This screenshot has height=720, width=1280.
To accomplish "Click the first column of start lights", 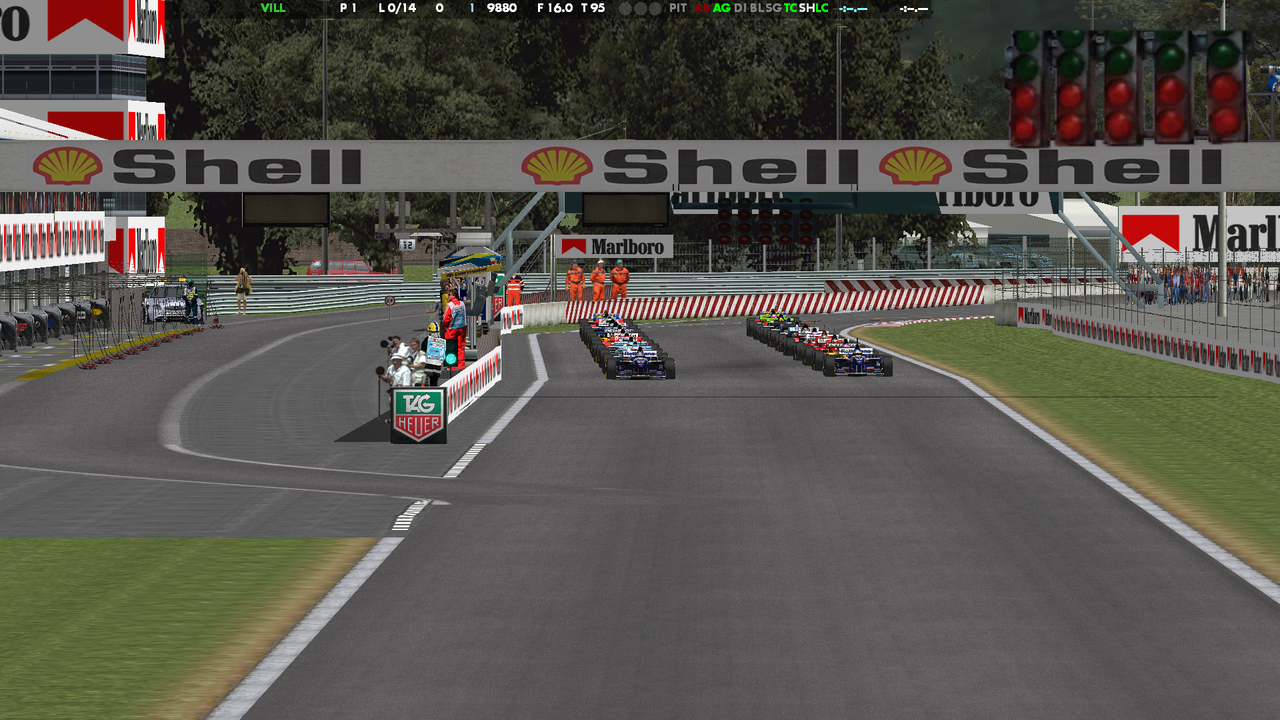I will click(x=1026, y=87).
